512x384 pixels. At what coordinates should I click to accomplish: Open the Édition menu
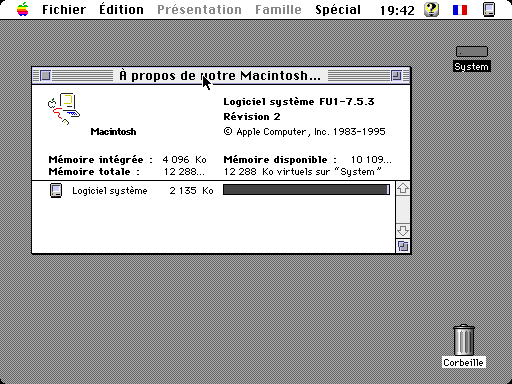121,9
